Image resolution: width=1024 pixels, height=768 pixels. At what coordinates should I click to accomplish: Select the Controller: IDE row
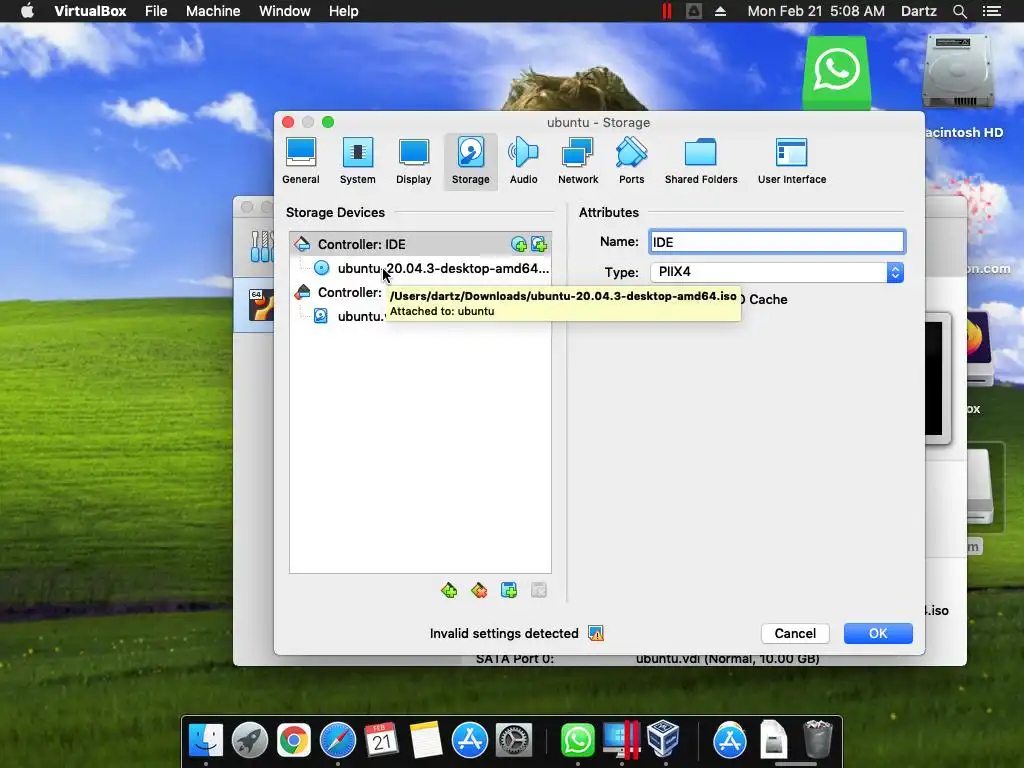pyautogui.click(x=420, y=244)
